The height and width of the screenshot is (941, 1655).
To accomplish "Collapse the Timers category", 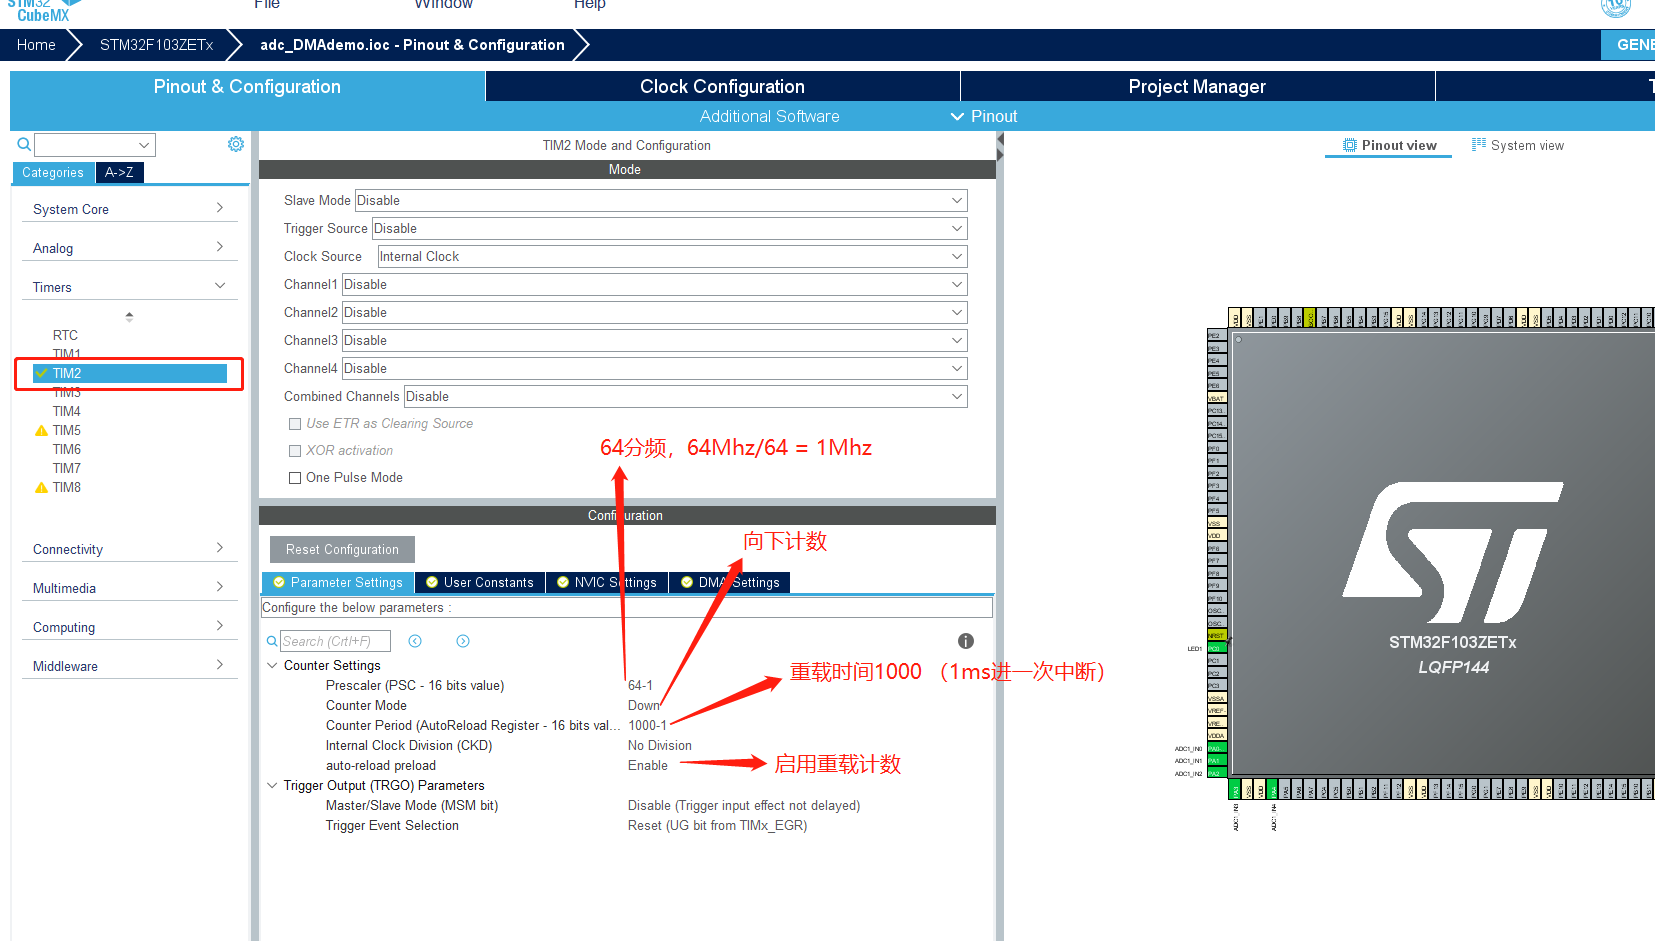I will 129,287.
